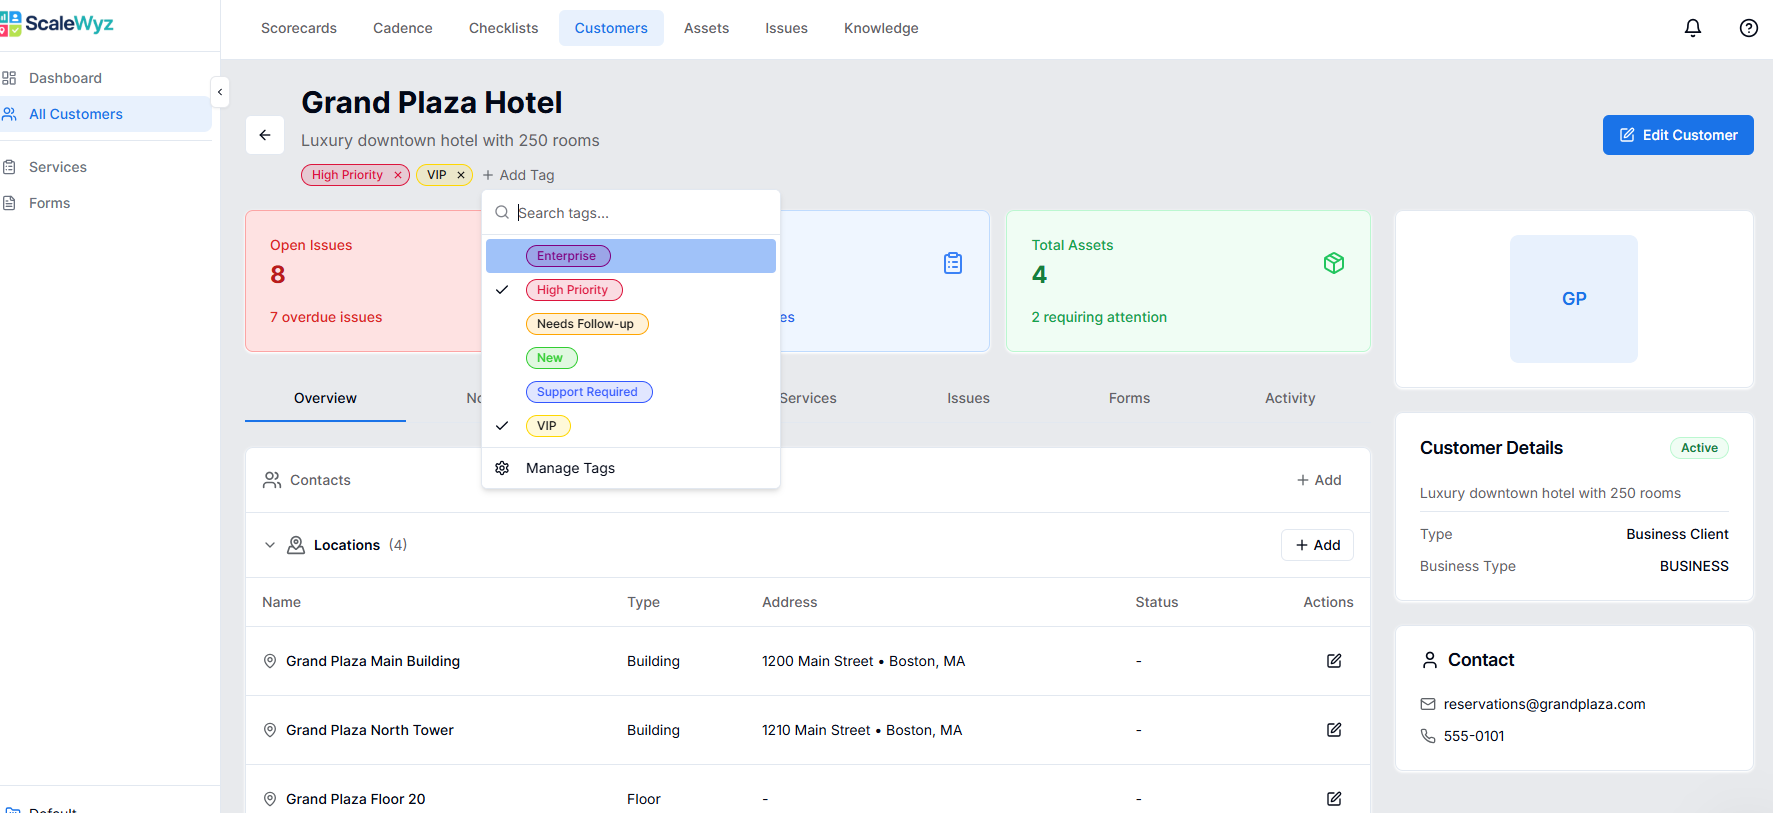
Task: Edit the Grand Plaza Main Building location
Action: 1333,661
